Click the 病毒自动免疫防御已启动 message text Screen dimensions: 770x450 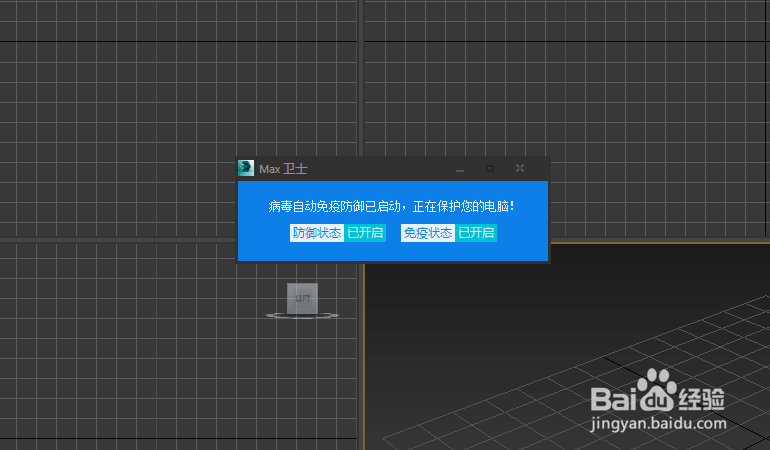pyautogui.click(x=391, y=206)
